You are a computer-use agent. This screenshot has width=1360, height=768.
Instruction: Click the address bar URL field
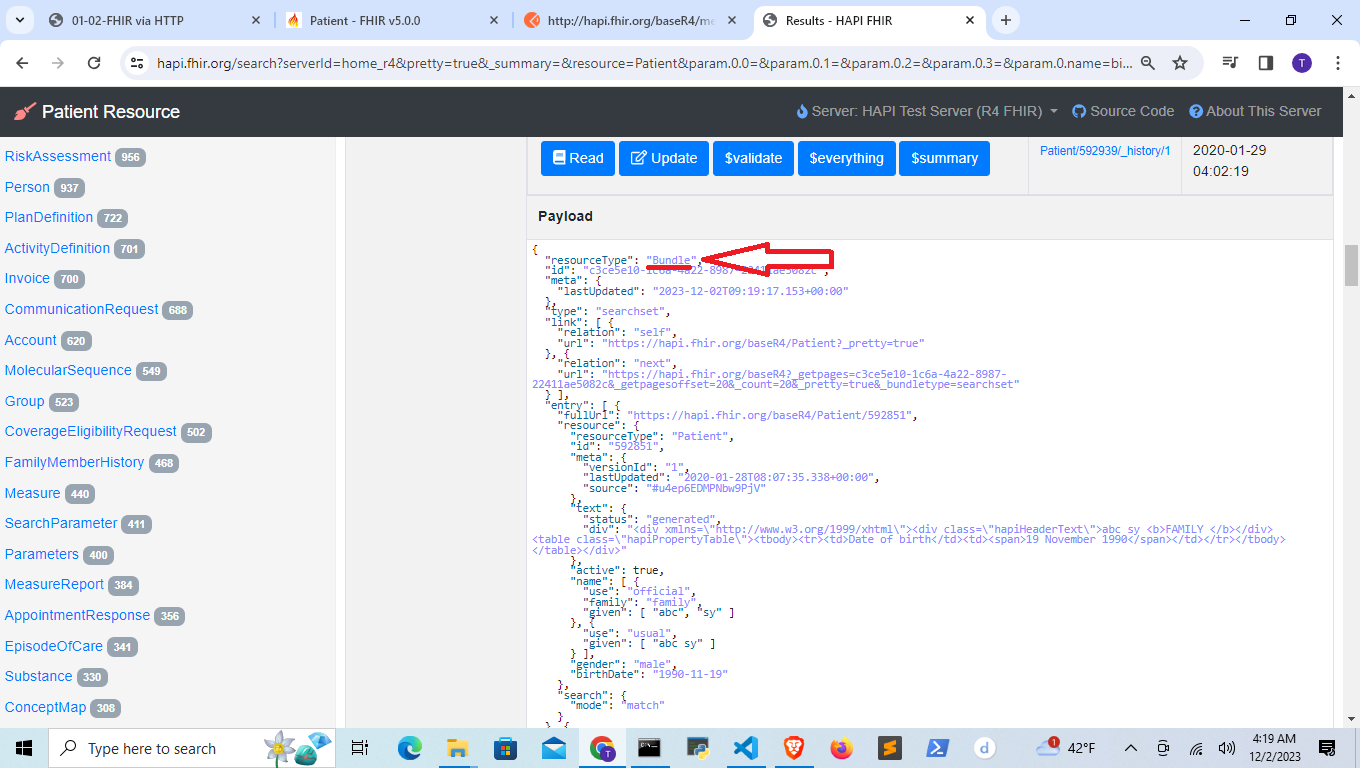645,63
